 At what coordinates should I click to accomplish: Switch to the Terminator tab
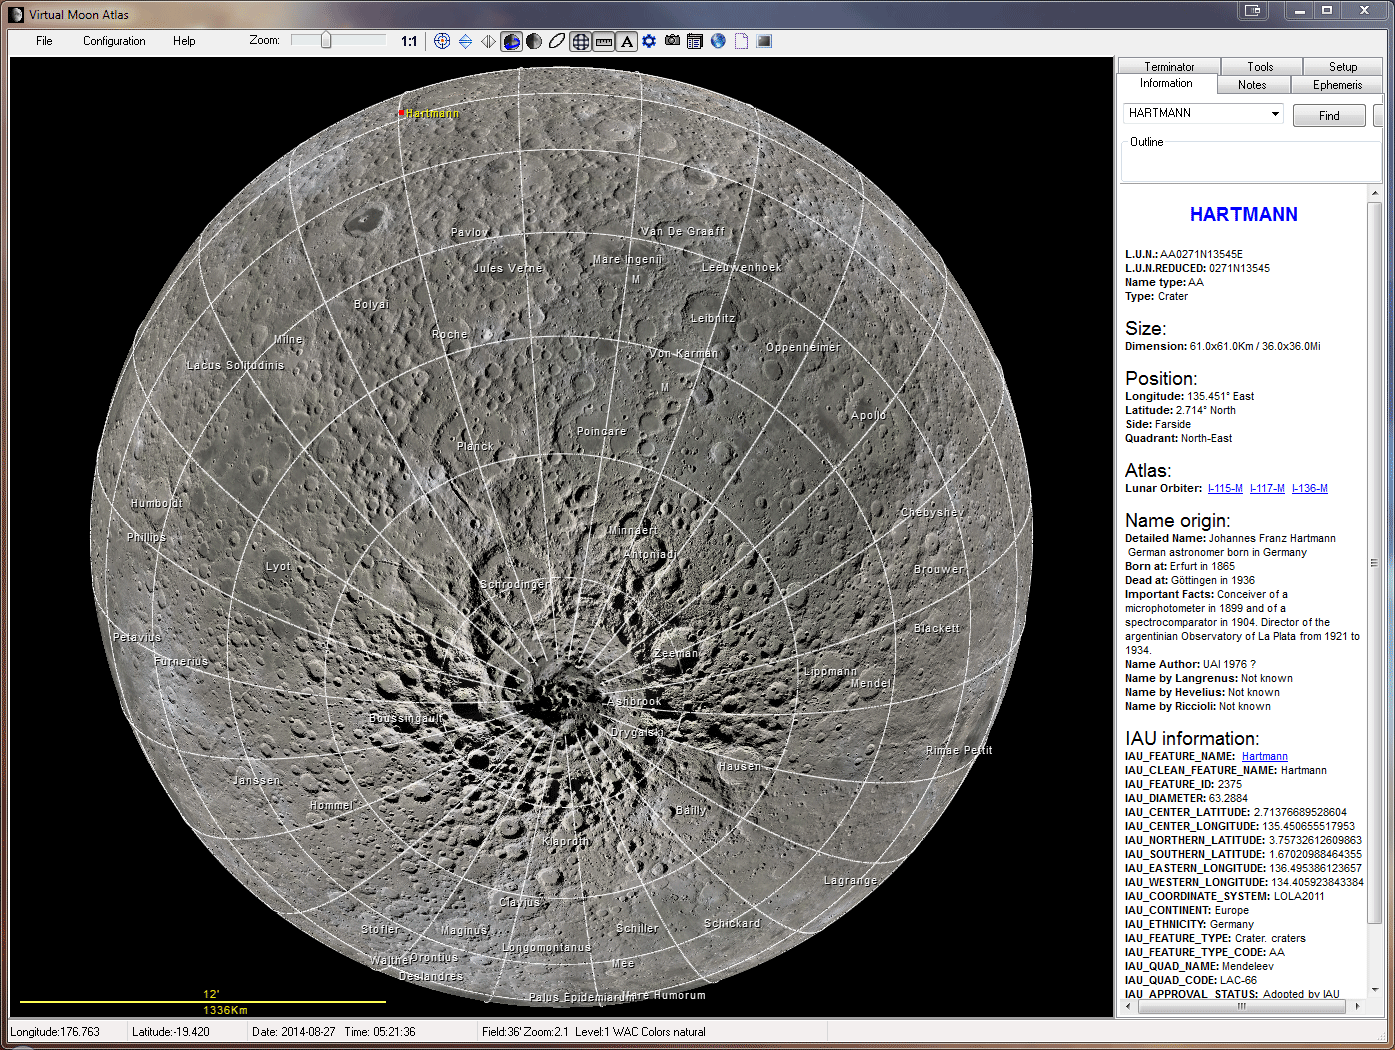1169,67
